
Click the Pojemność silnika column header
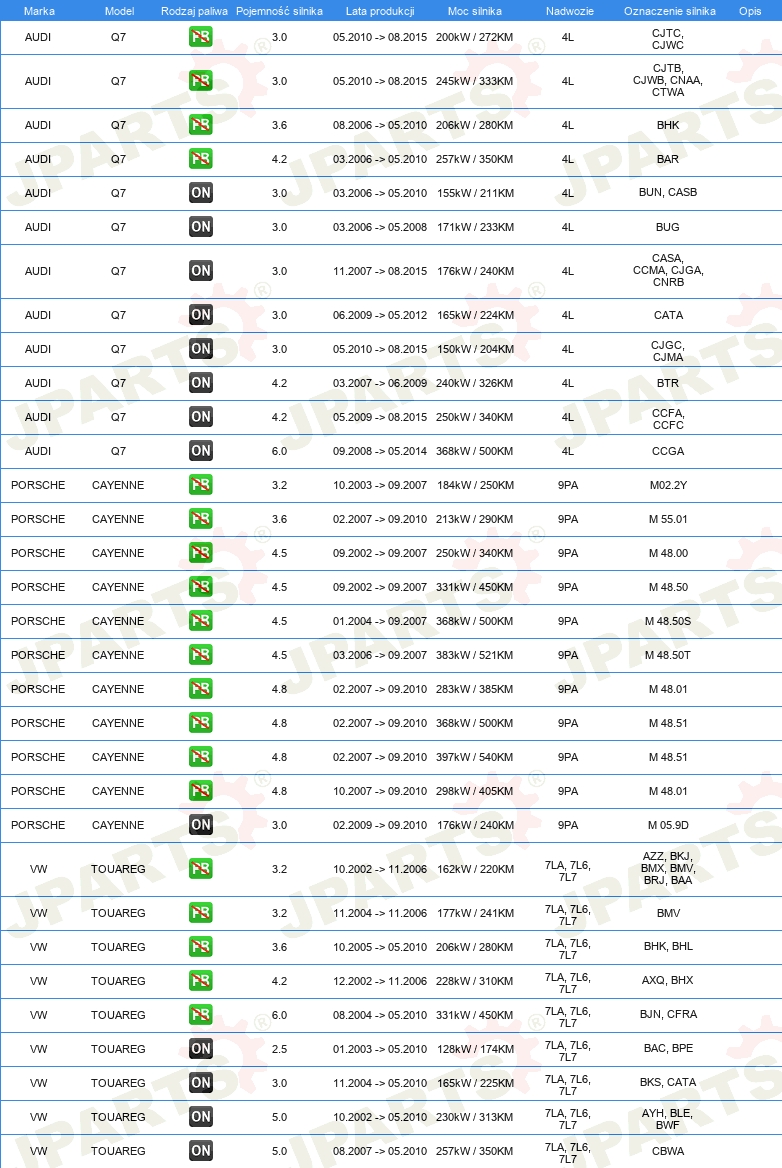pos(279,11)
